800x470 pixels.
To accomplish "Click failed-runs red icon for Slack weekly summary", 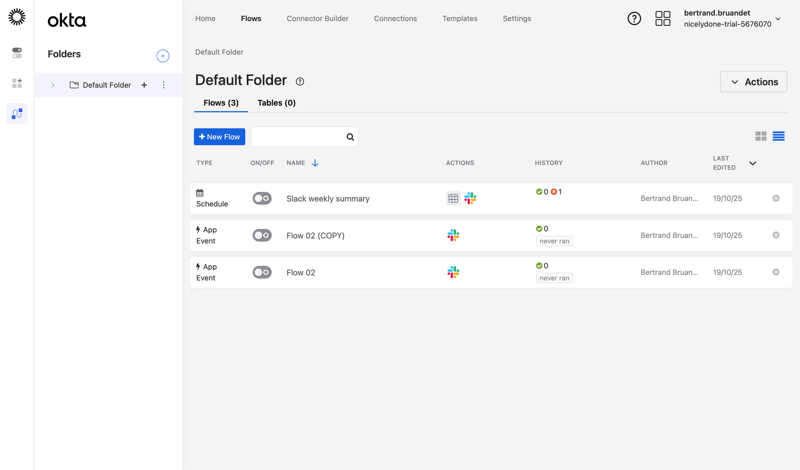I will click(x=554, y=192).
